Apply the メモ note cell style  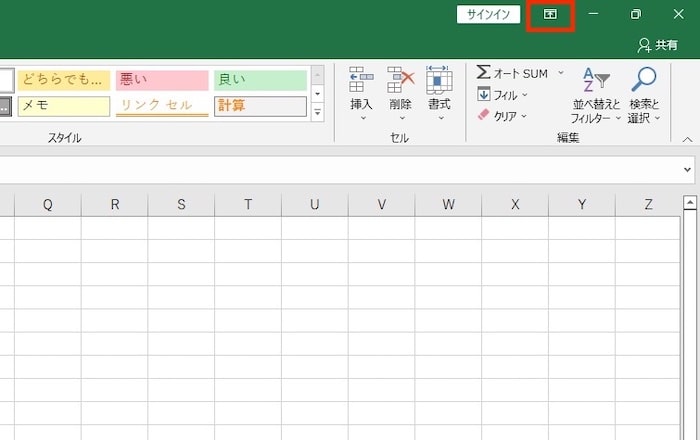[x=64, y=106]
